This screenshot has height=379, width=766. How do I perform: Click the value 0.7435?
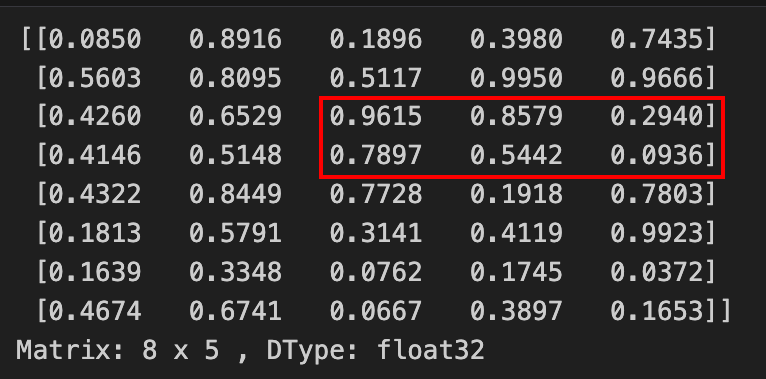(656, 39)
